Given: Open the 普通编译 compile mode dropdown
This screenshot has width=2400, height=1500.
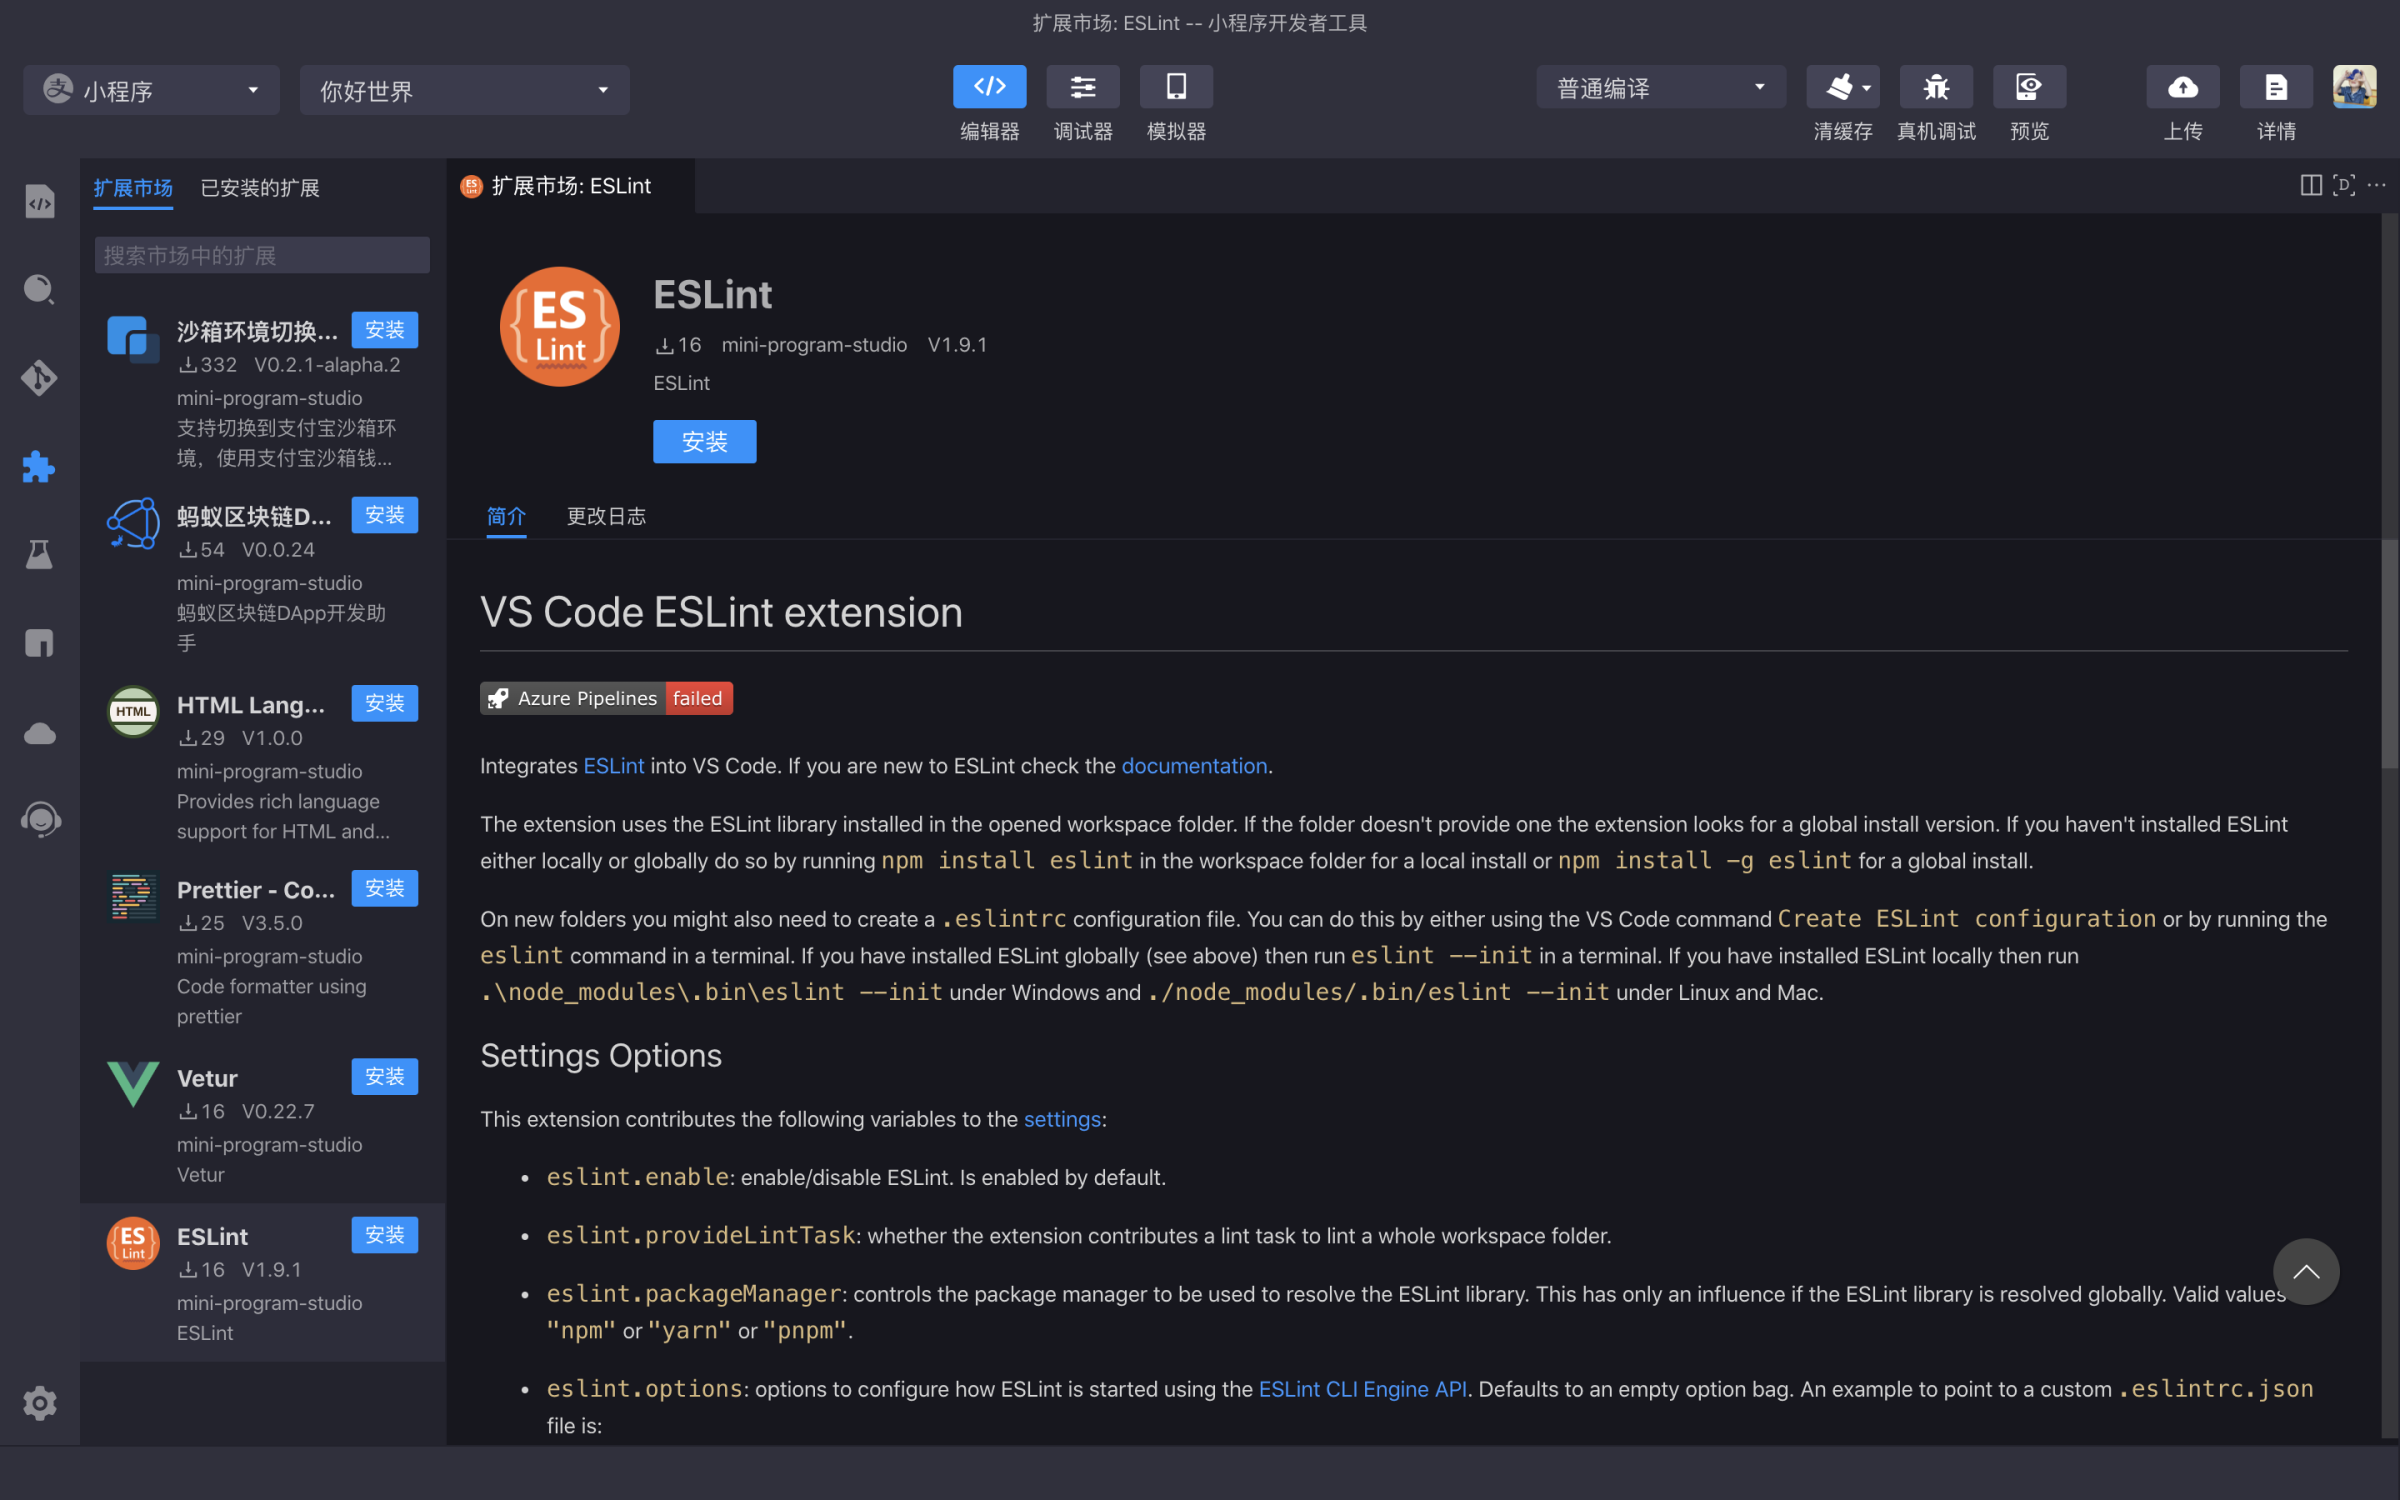Looking at the screenshot, I should coord(1661,88).
